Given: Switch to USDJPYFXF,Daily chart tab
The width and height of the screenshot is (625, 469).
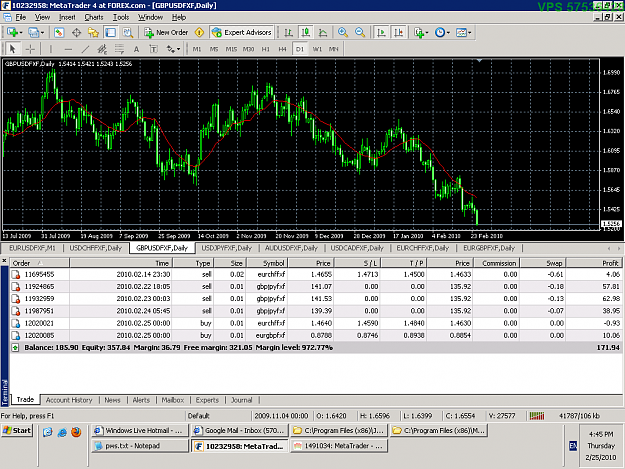Looking at the screenshot, I should point(226,248).
